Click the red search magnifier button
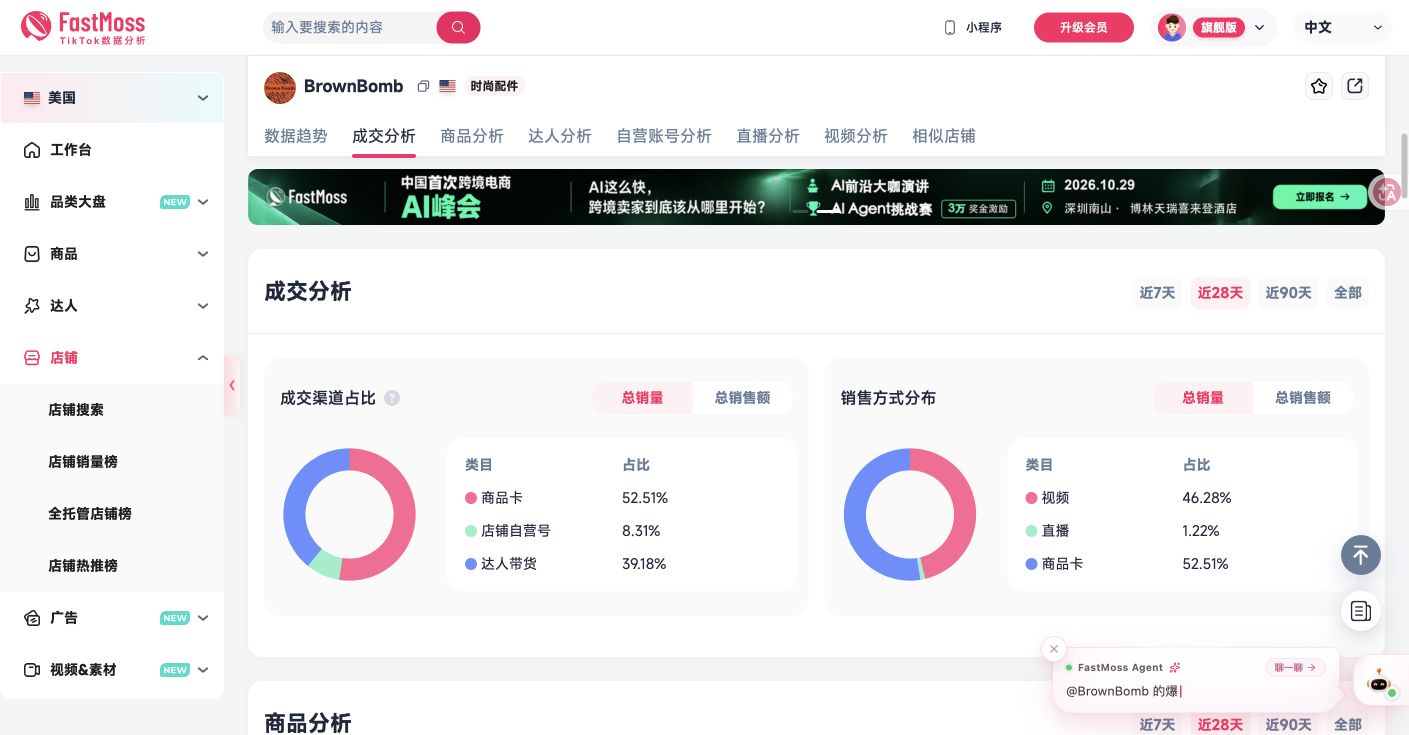This screenshot has width=1409, height=735. point(458,27)
